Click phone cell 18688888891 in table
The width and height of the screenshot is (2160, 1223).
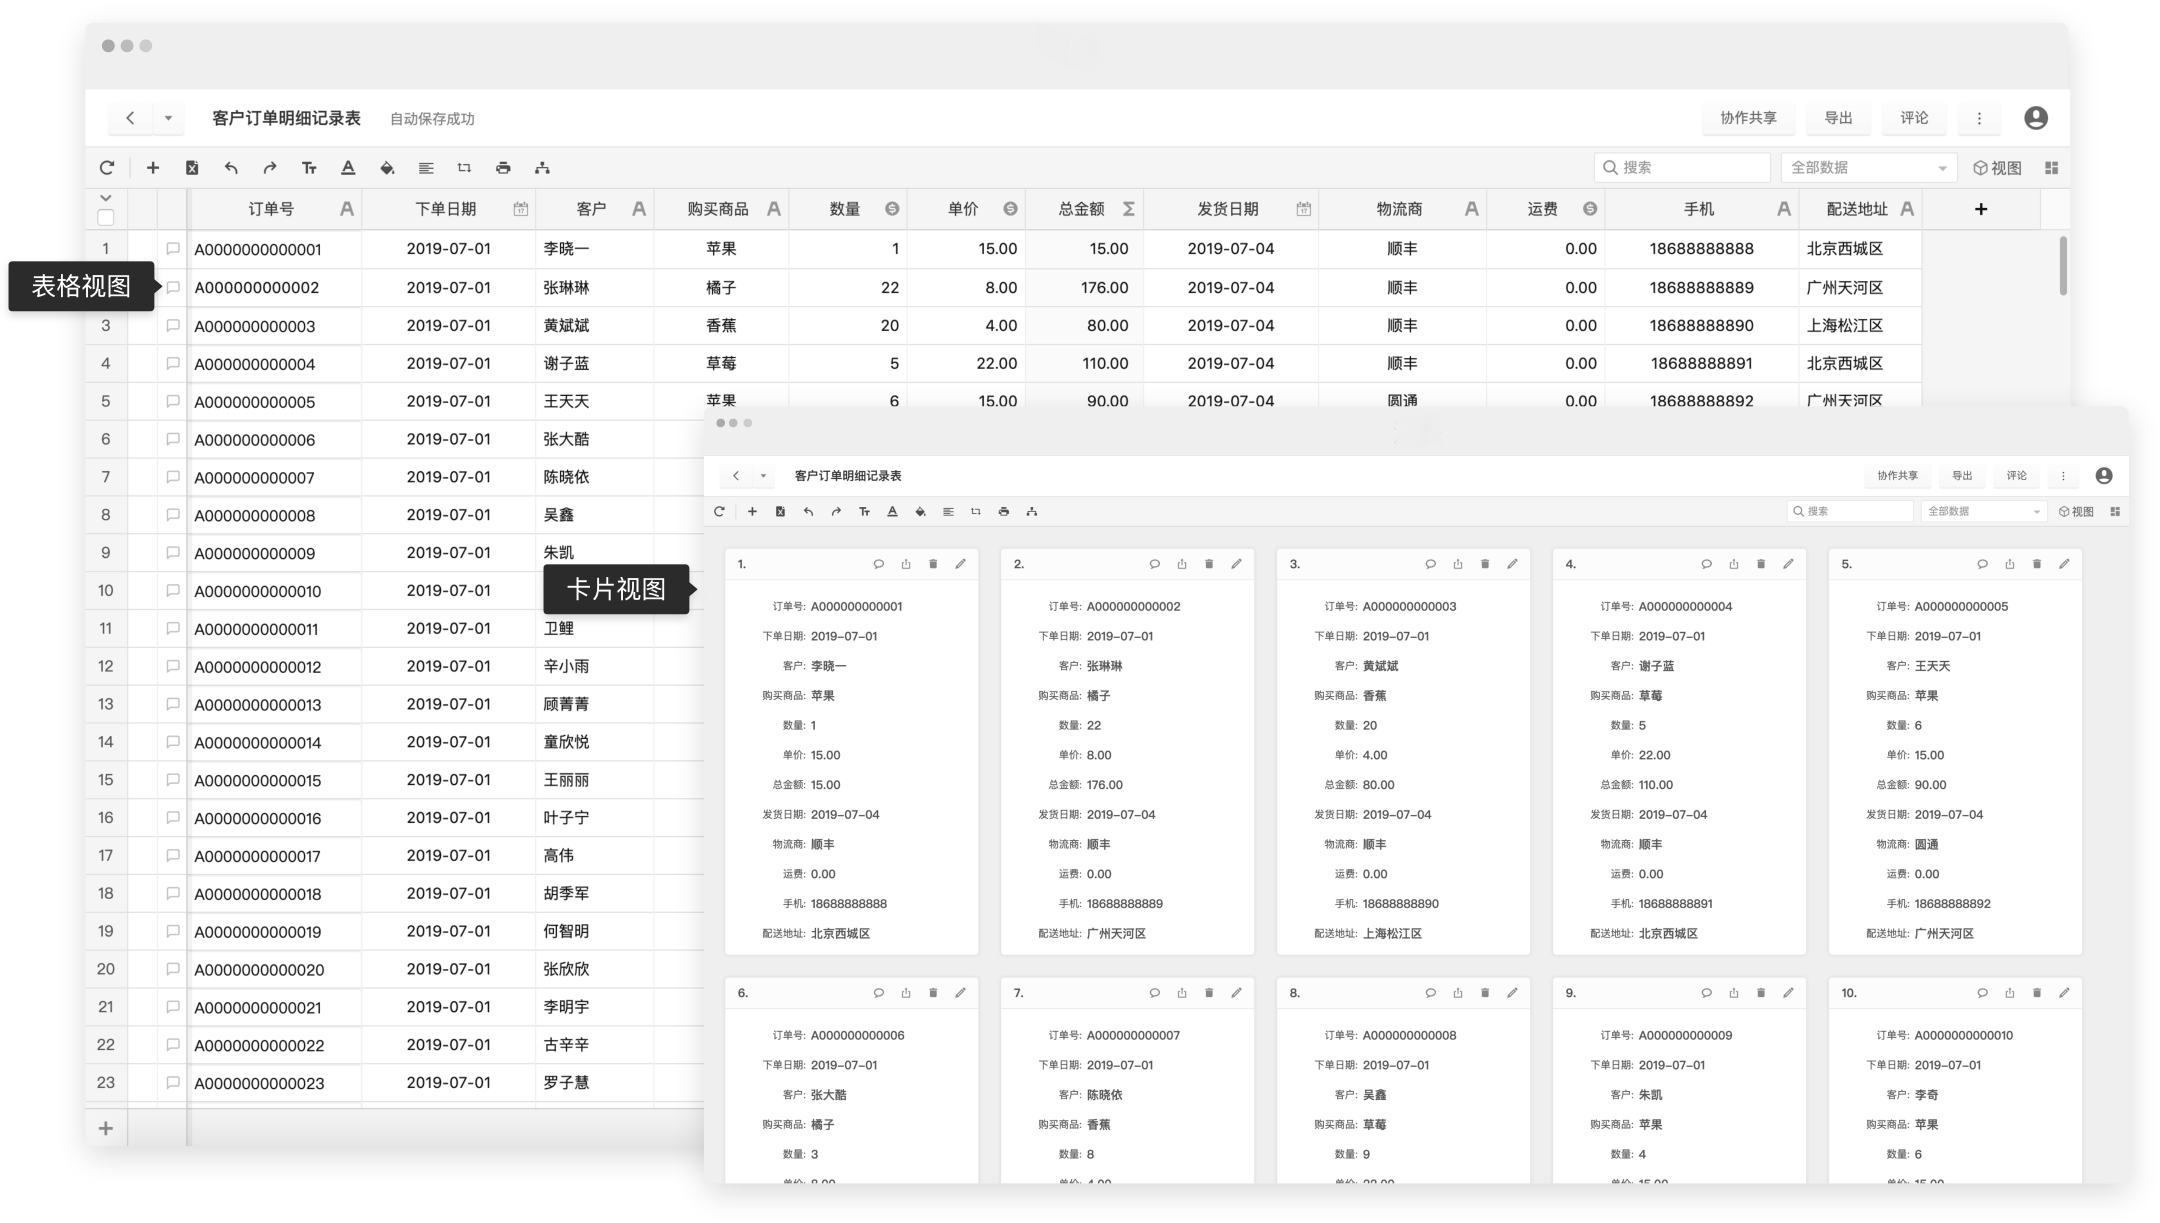coord(1701,364)
